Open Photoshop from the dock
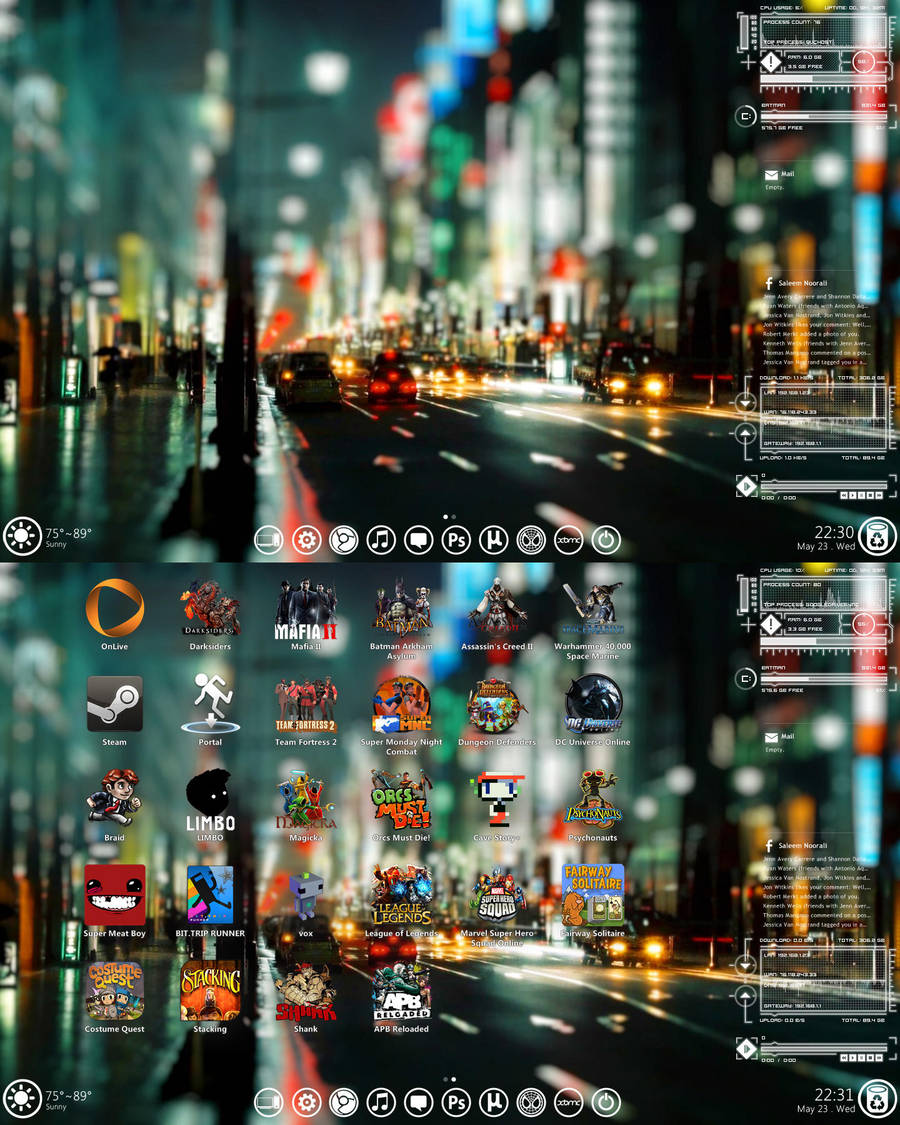The width and height of the screenshot is (900, 1125). [456, 539]
